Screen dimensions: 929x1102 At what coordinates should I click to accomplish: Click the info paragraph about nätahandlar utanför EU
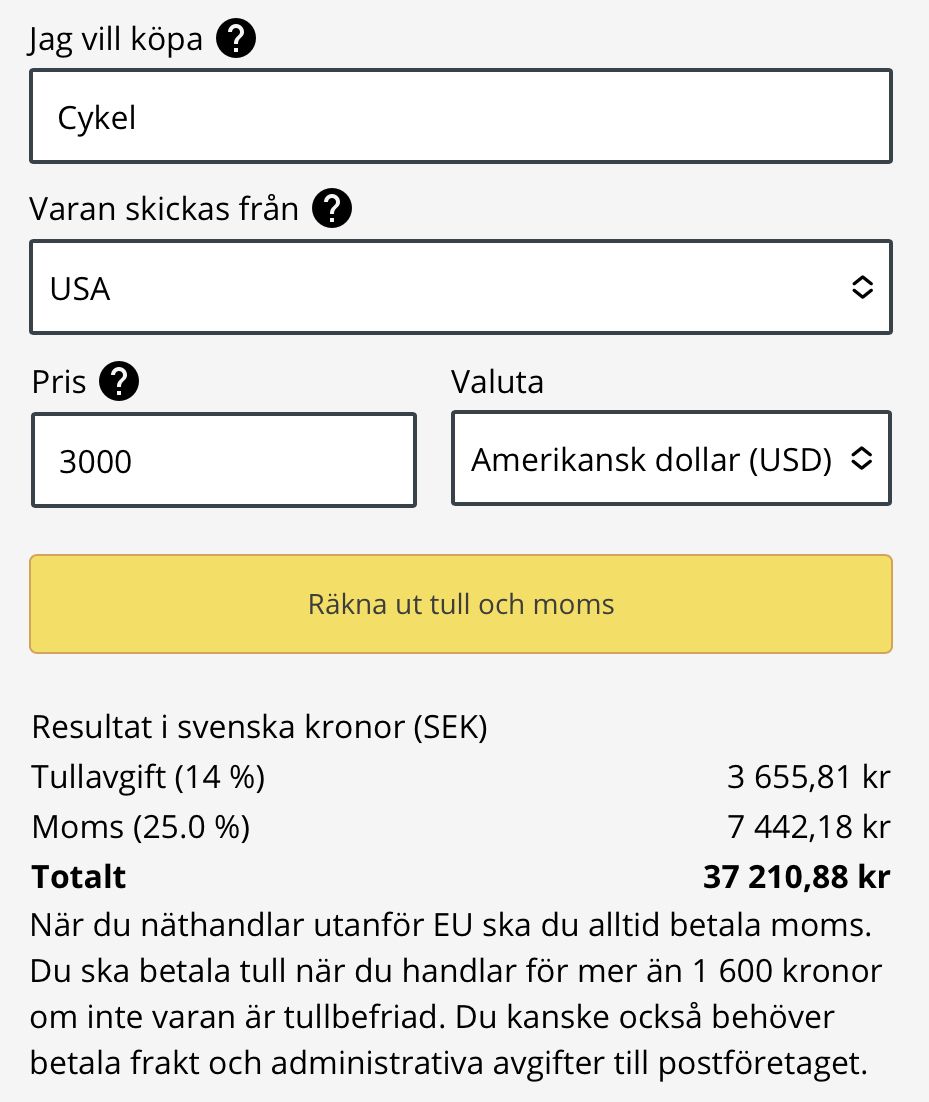(455, 994)
